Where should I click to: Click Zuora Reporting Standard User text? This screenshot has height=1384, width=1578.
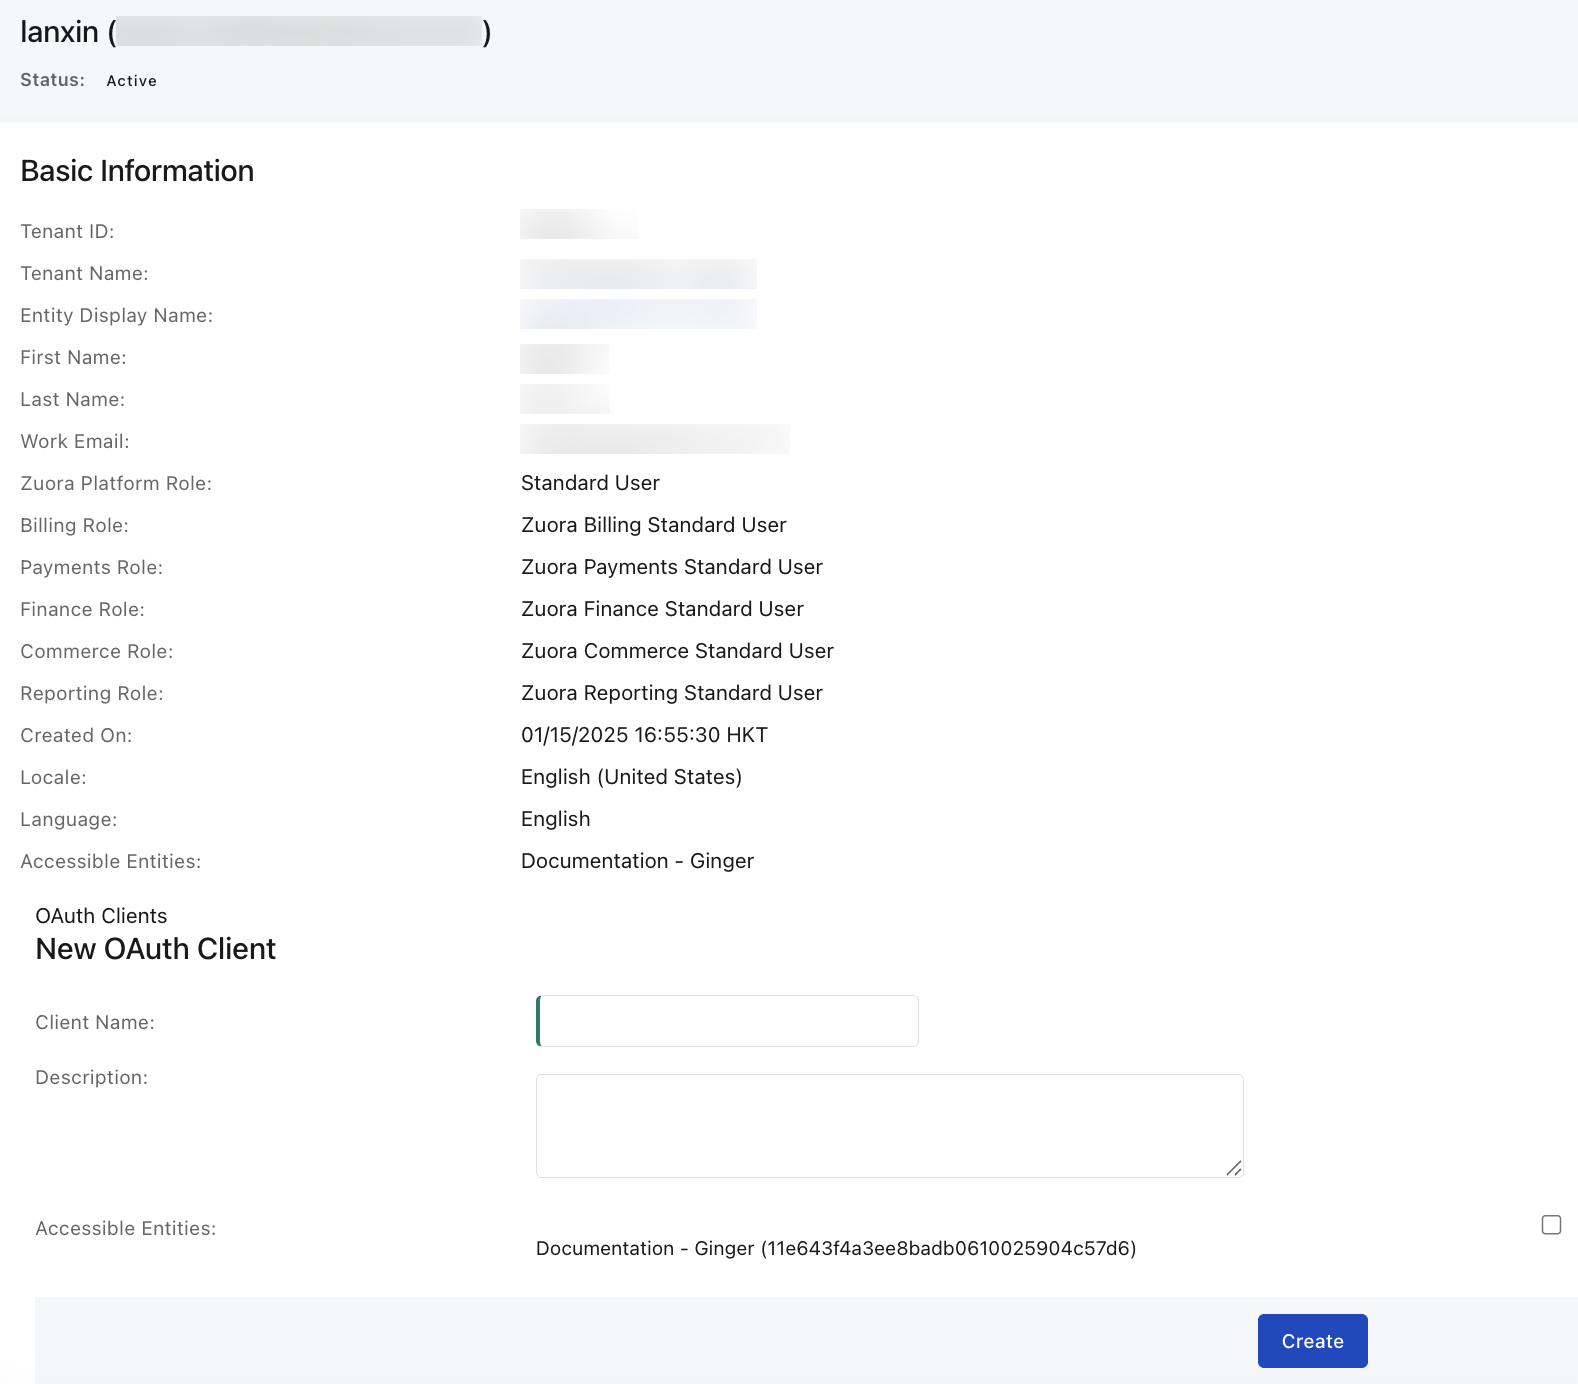pyautogui.click(x=671, y=693)
